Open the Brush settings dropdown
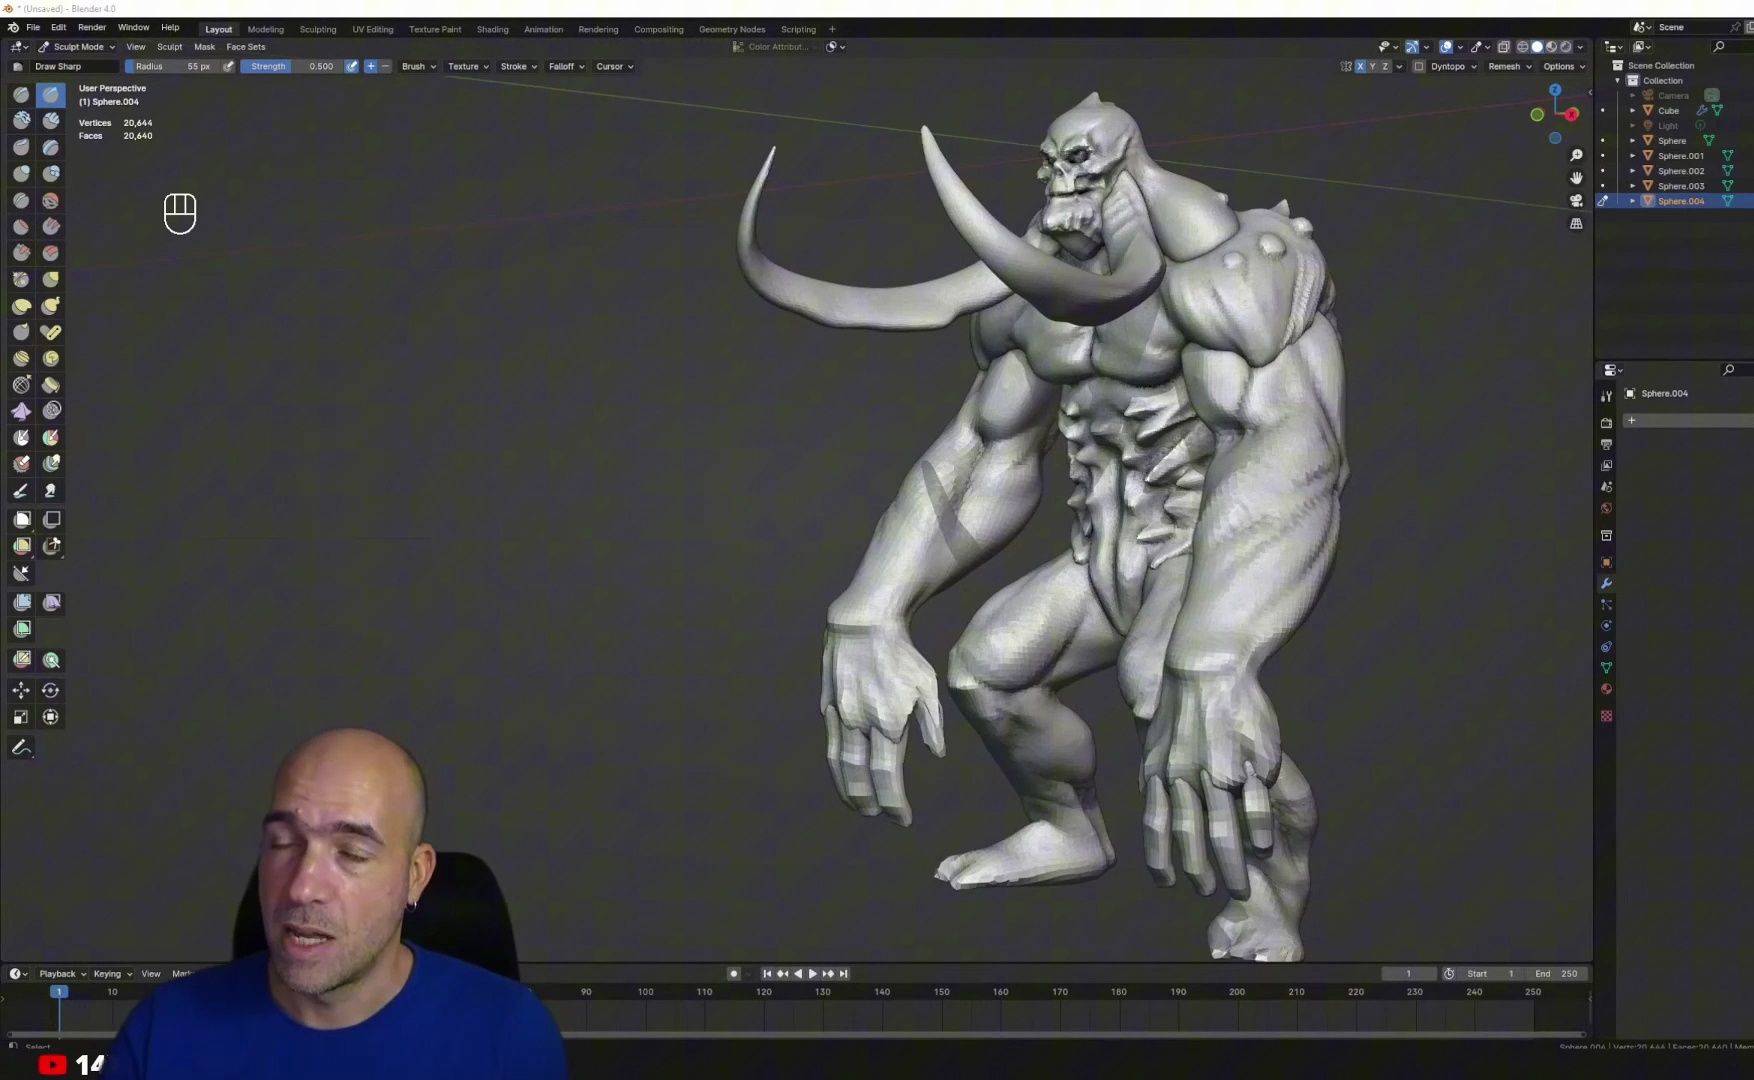Screen dimensions: 1754x1080 [419, 67]
